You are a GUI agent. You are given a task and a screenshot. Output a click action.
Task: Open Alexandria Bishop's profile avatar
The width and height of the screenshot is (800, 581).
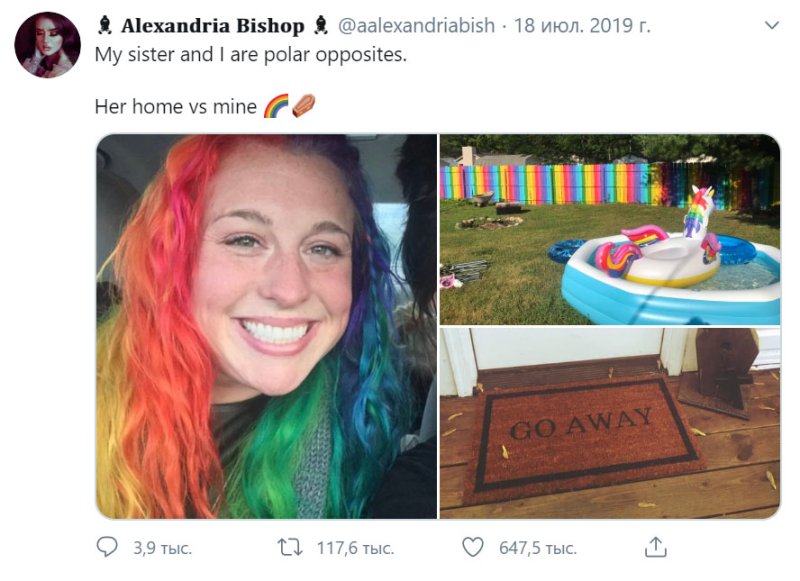point(47,45)
